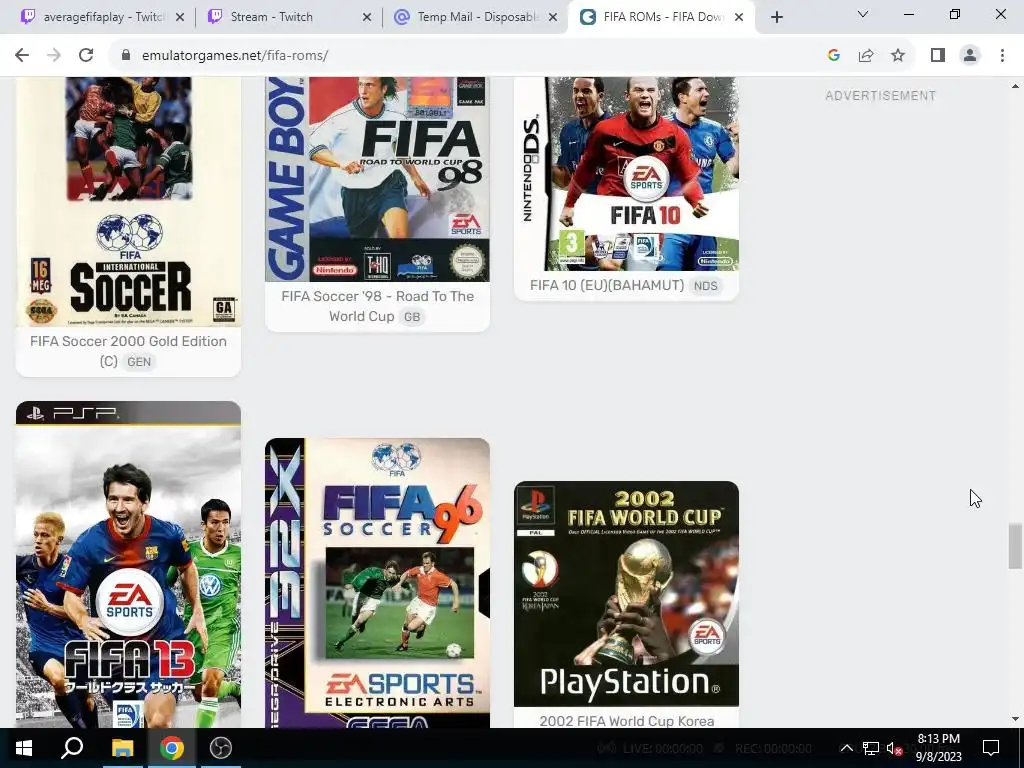The image size is (1024, 768).
Task: Switch to Temp Mail tab
Action: pyautogui.click(x=475, y=17)
